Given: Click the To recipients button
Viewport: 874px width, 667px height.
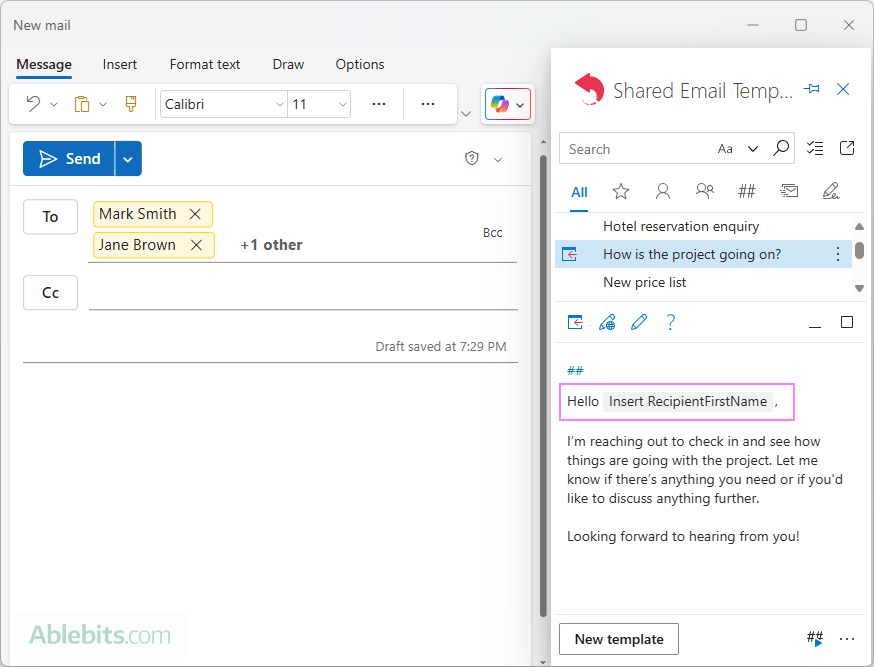Looking at the screenshot, I should click(x=50, y=217).
